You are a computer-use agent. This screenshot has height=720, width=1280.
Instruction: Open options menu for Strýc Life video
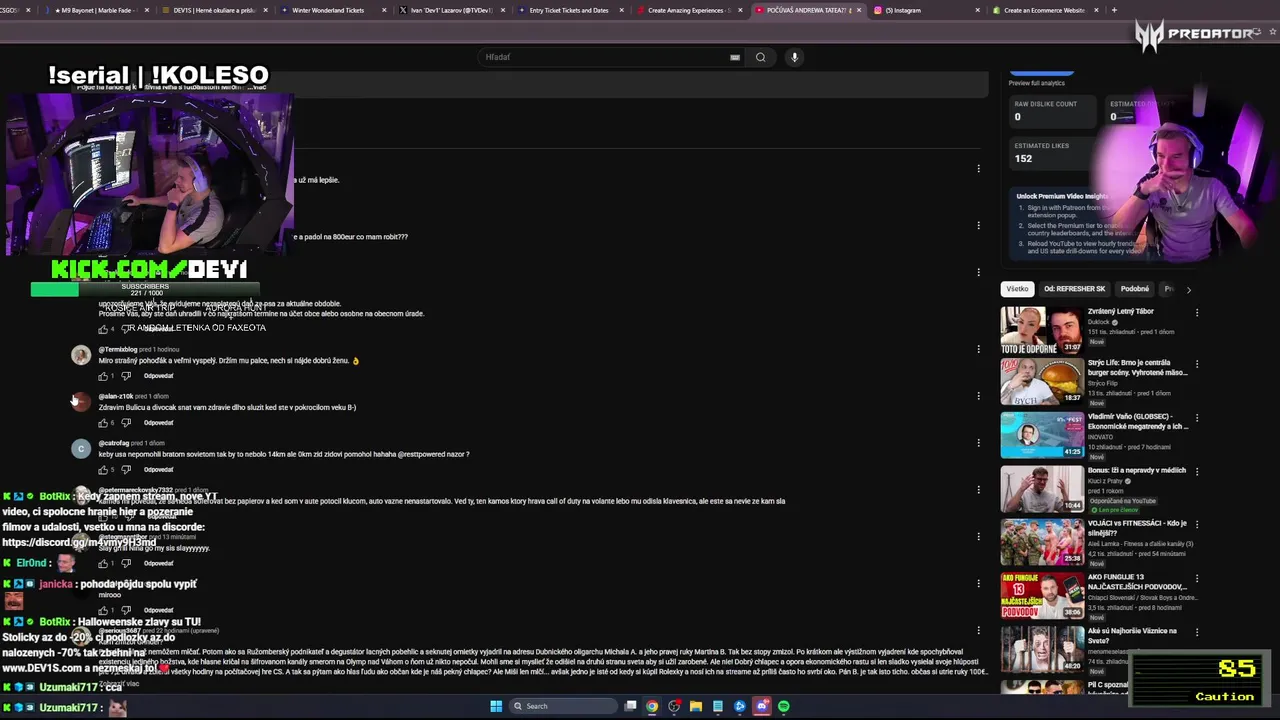1196,365
